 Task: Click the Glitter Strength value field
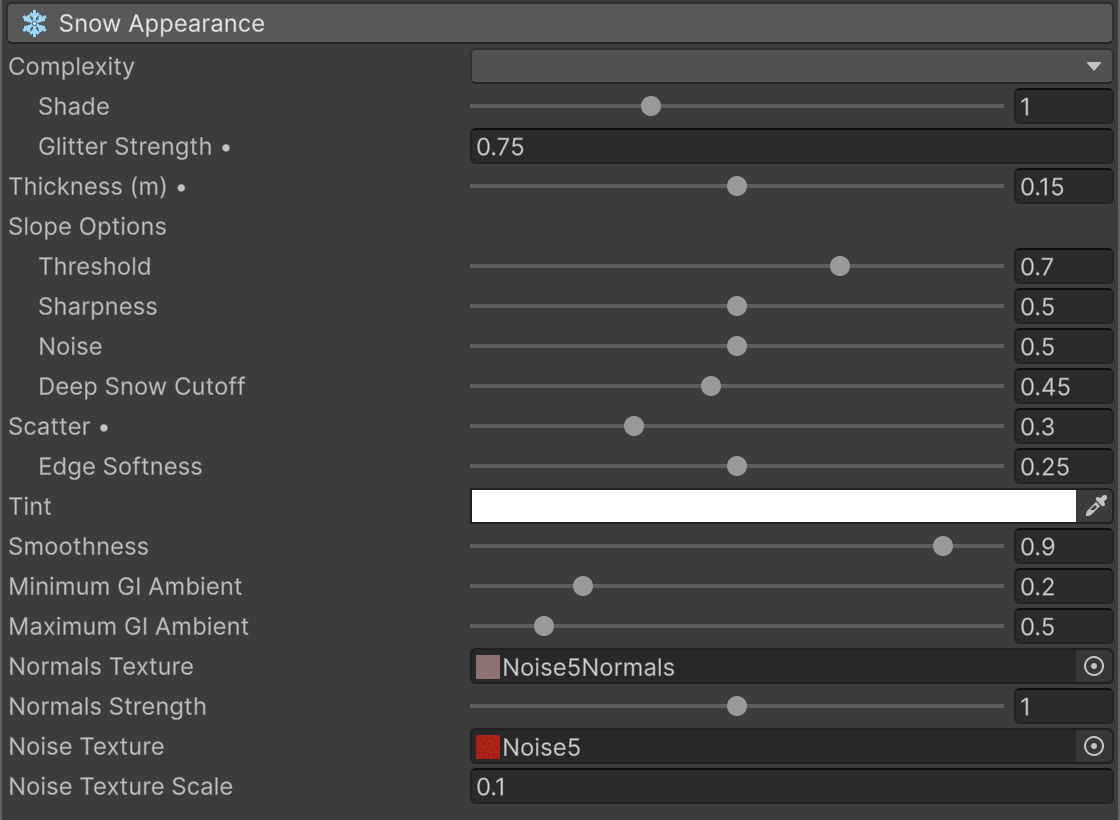pos(791,146)
